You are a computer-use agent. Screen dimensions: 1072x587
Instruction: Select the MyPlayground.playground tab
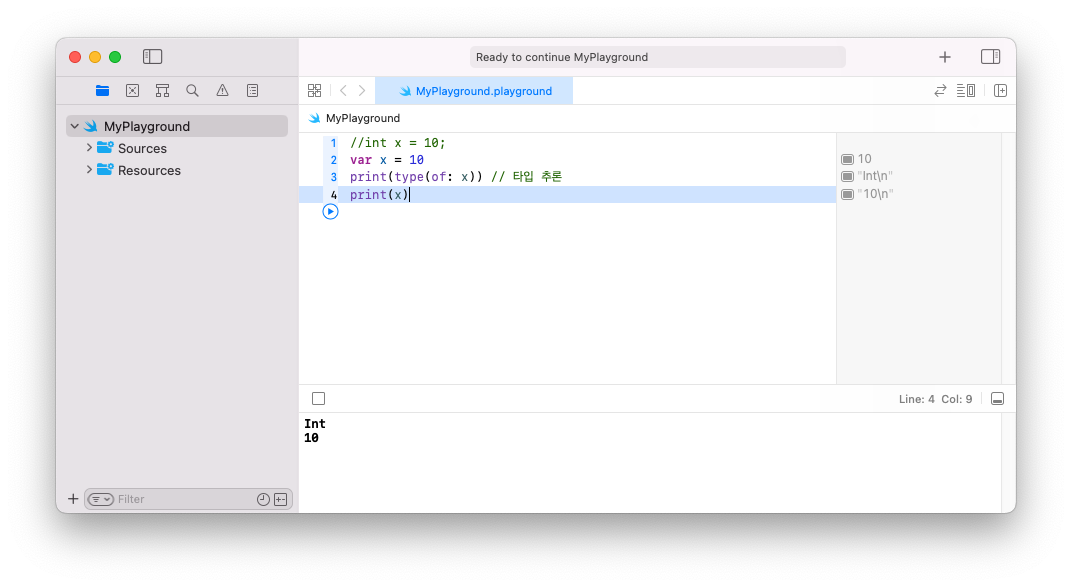point(475,91)
